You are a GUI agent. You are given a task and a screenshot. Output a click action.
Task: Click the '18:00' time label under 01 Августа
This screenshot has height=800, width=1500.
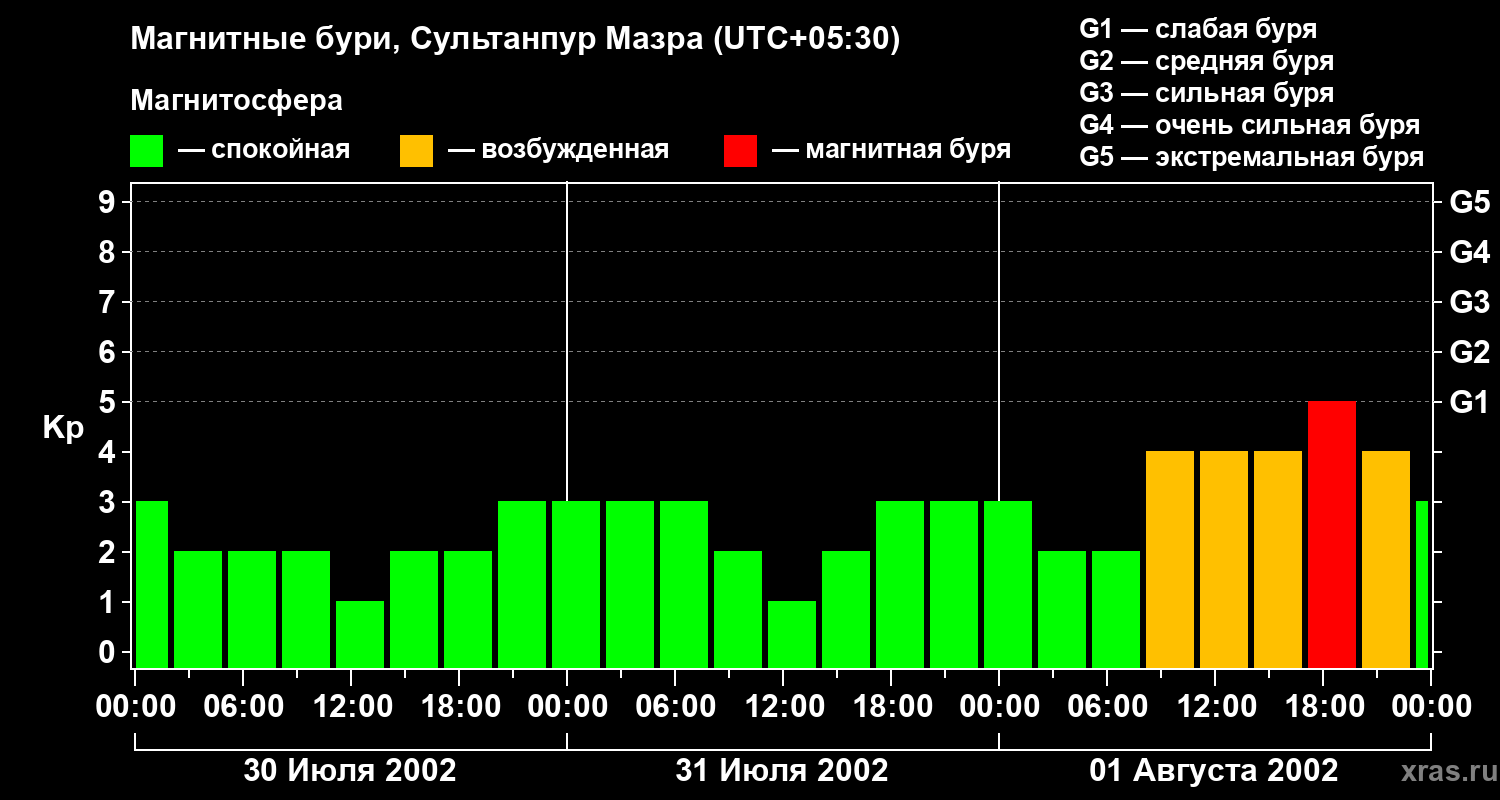pos(1323,707)
